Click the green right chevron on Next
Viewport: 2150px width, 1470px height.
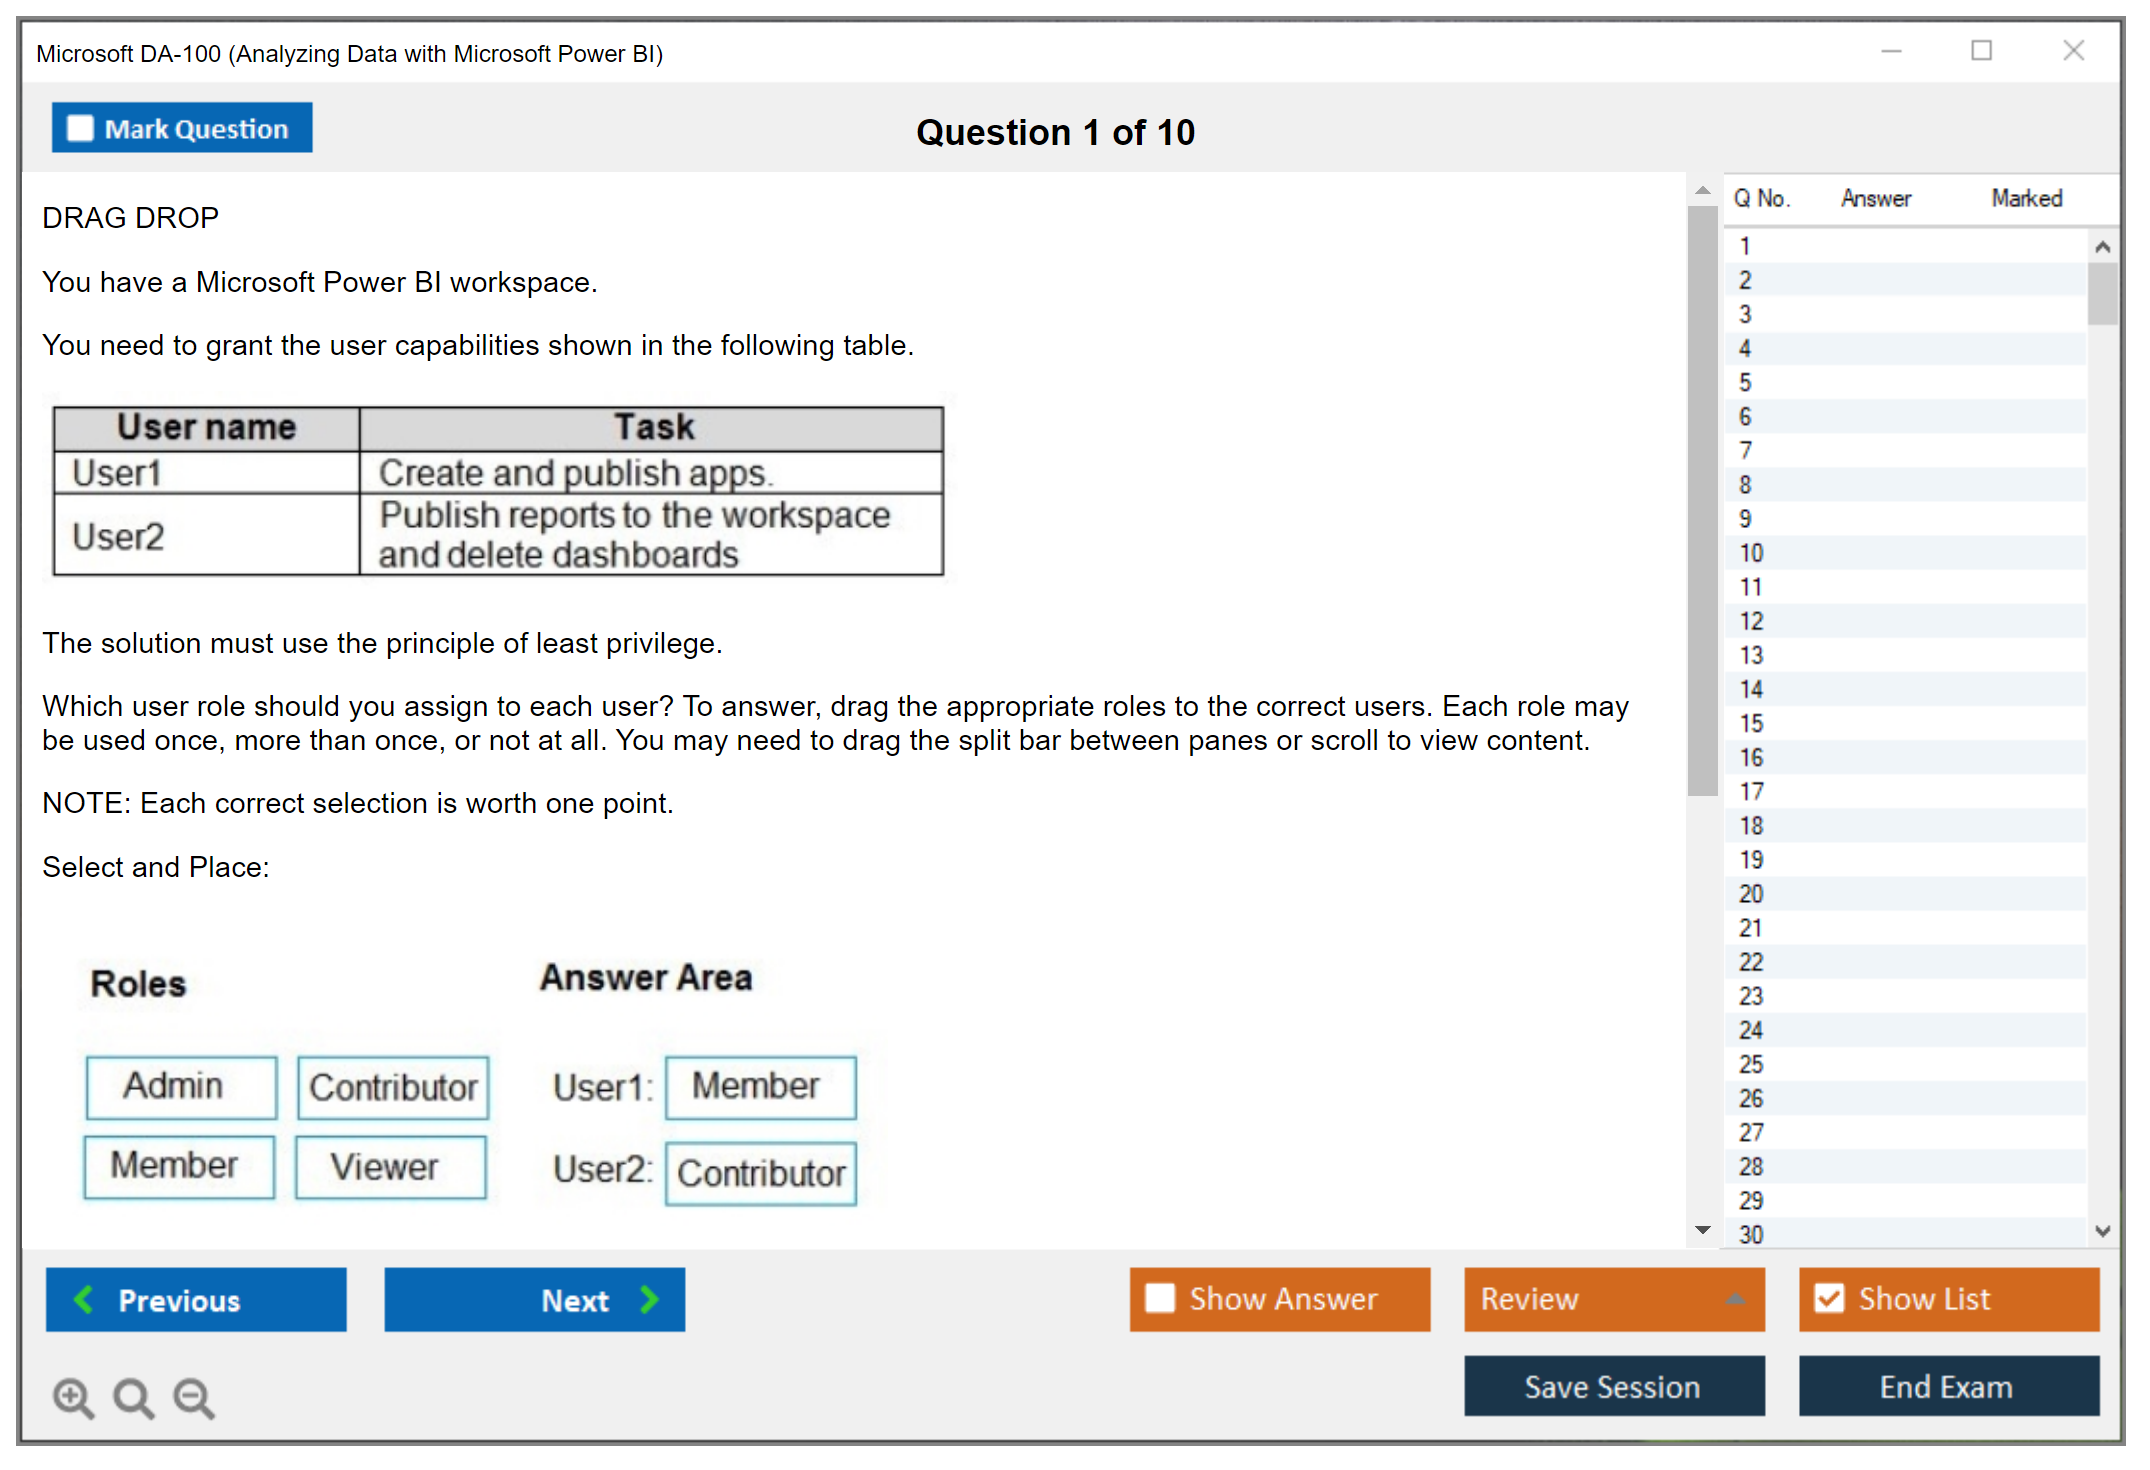click(x=650, y=1299)
